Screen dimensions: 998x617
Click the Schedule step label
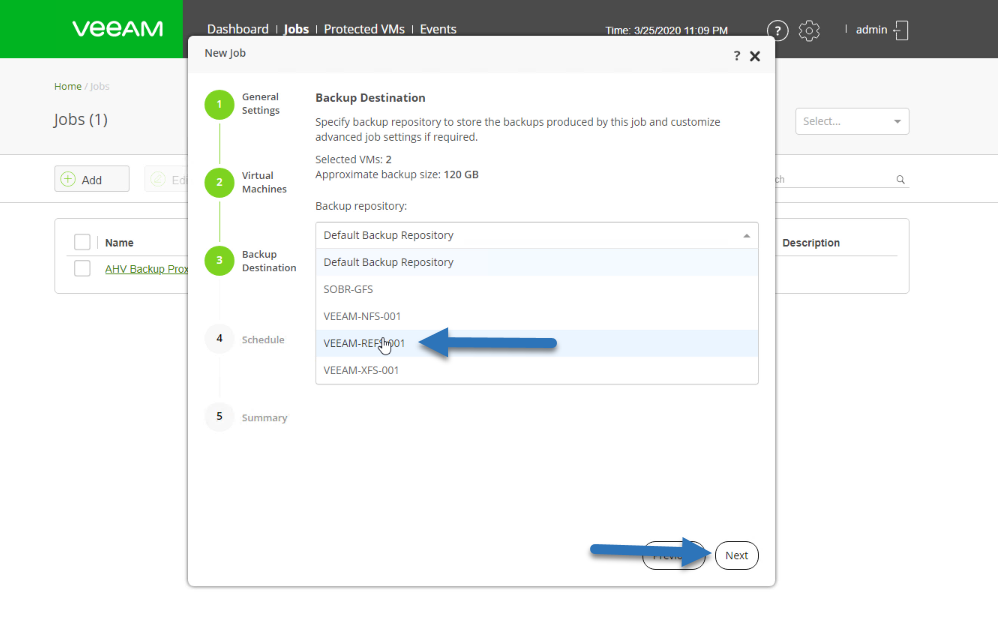click(x=263, y=340)
